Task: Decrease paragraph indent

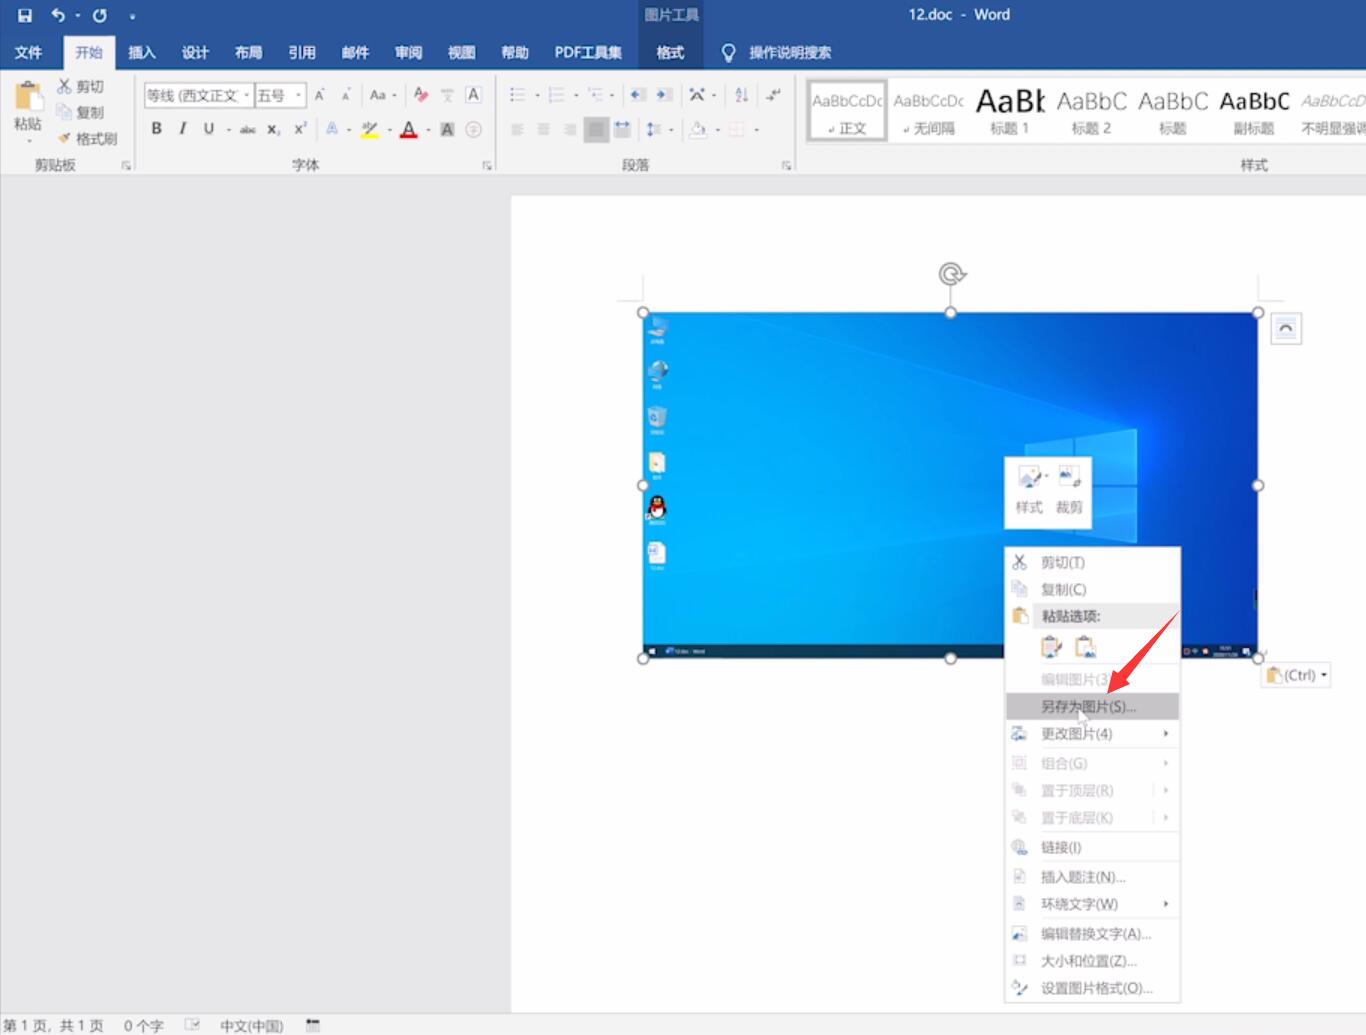Action: point(637,95)
